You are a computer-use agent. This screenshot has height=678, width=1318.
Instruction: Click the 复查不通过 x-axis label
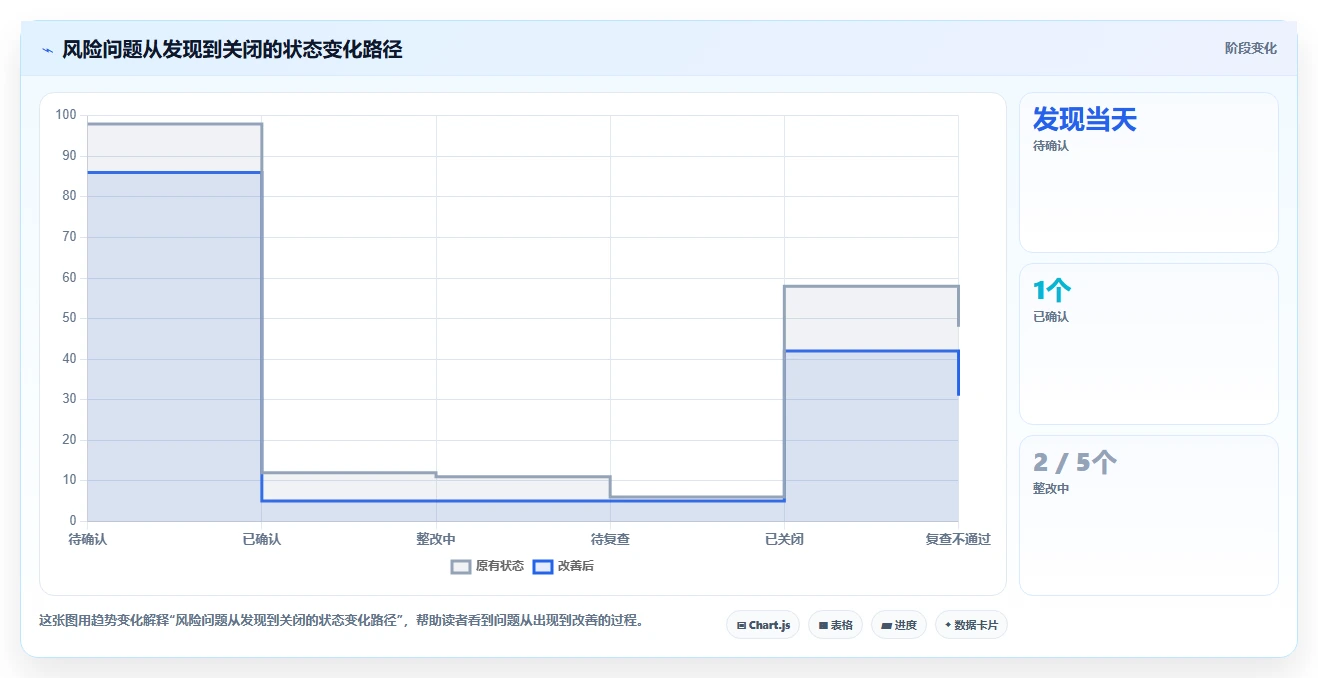(958, 539)
